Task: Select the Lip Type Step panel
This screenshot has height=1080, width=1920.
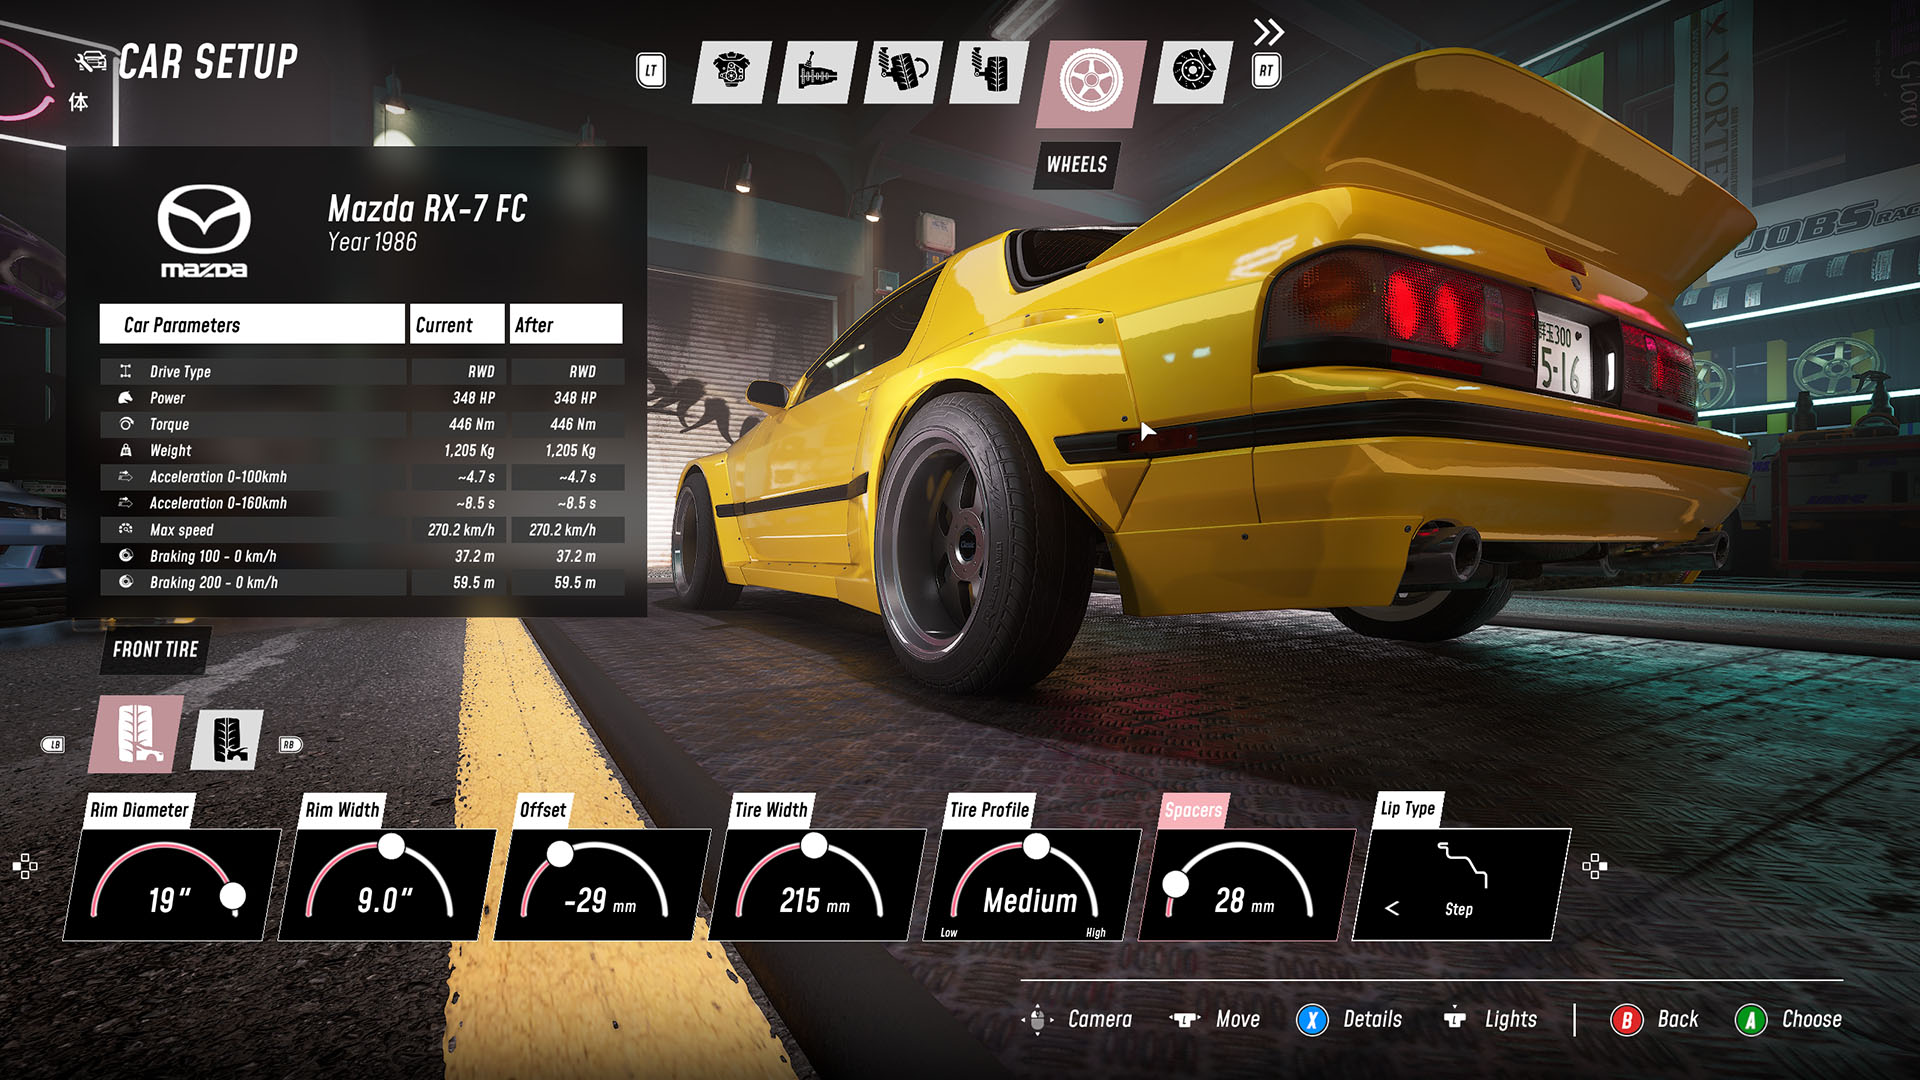Action: [1459, 884]
